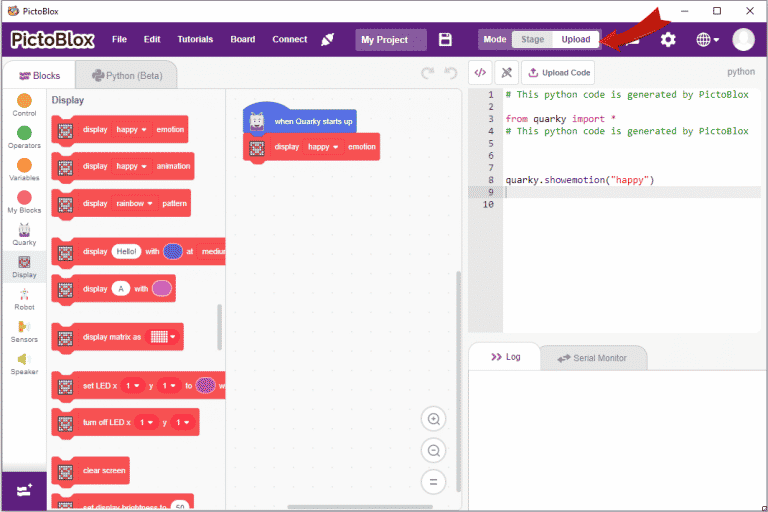The height and width of the screenshot is (512, 768).
Task: Expand the happy dropdown in display animation block
Action: click(x=132, y=166)
